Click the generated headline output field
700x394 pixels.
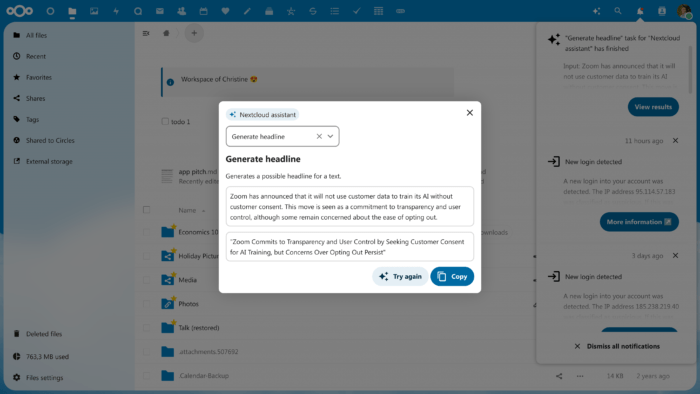point(350,247)
